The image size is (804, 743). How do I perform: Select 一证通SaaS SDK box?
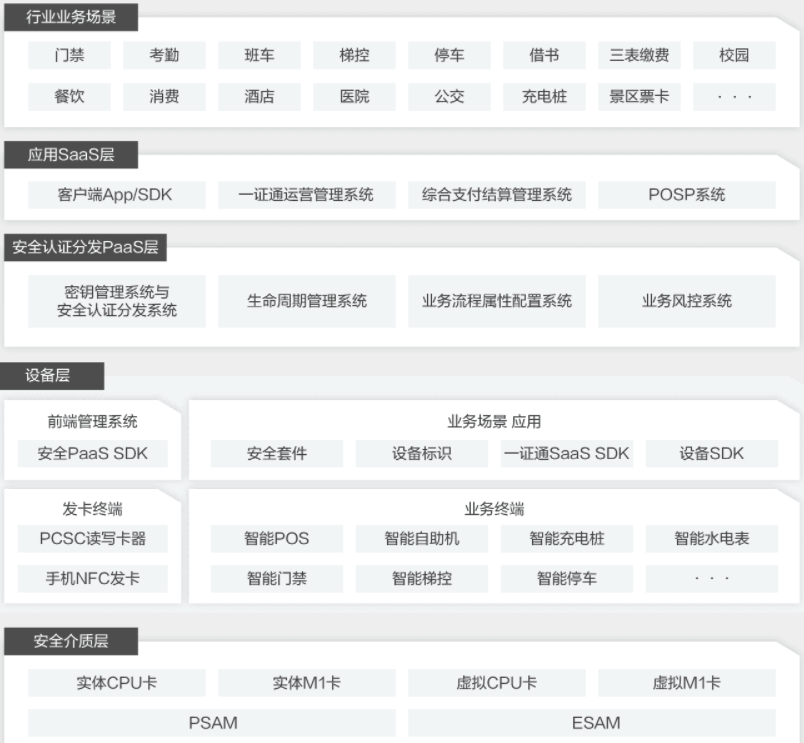point(567,453)
